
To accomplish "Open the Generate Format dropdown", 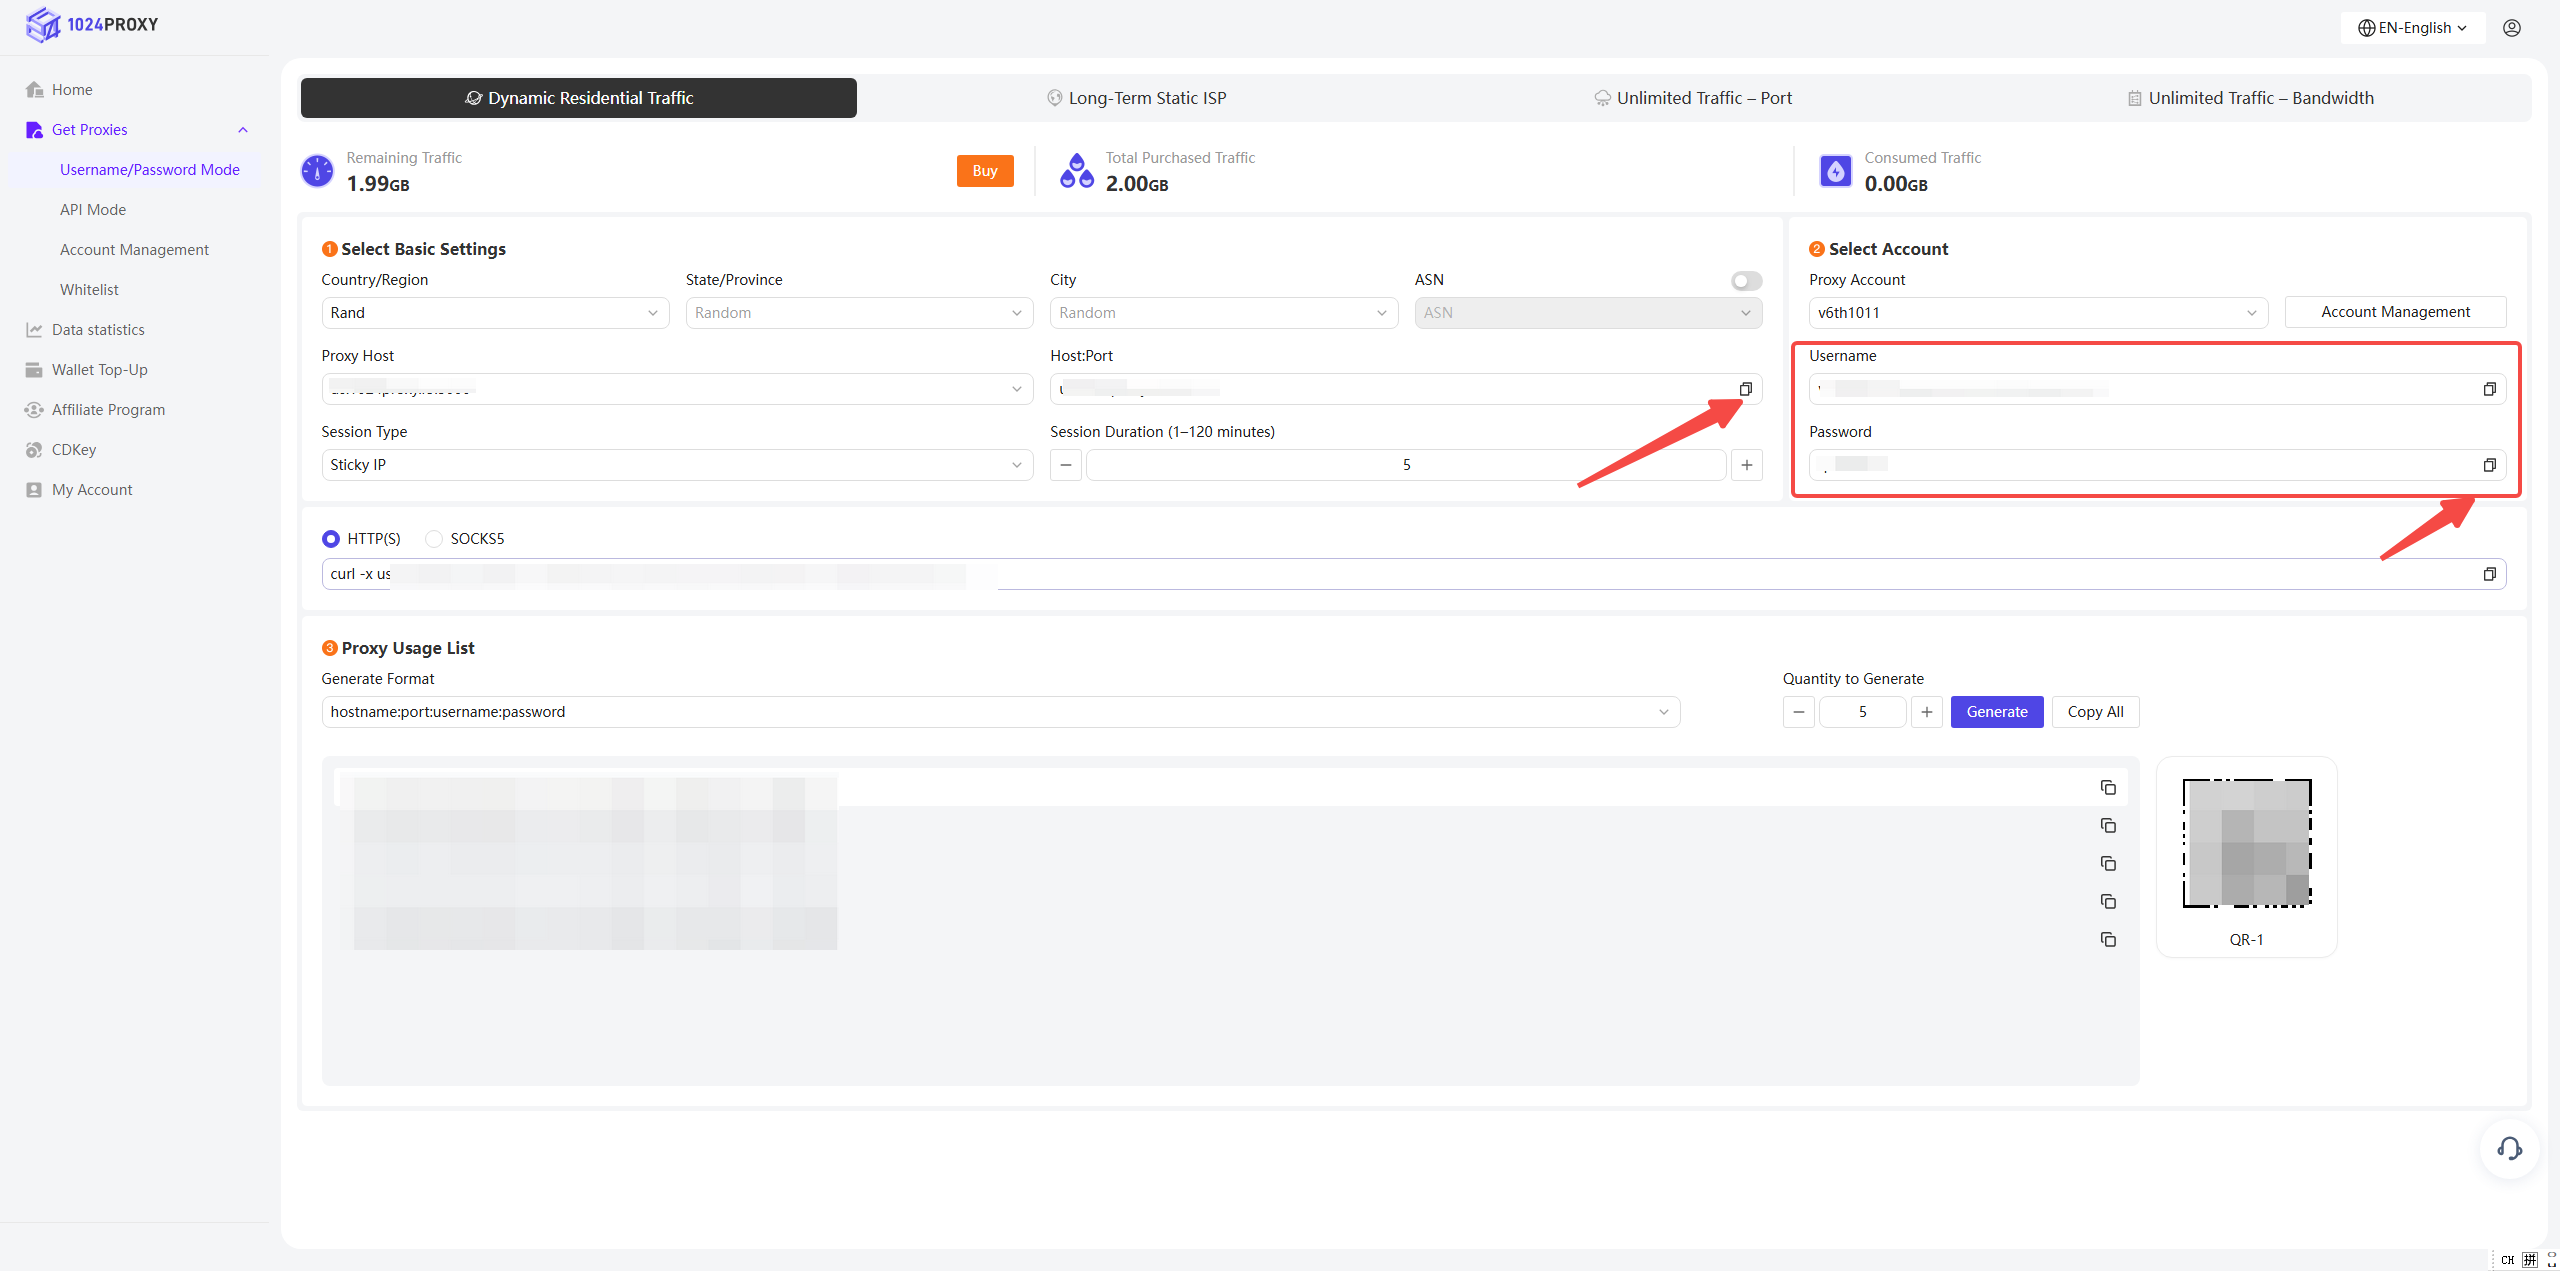I will pos(1000,712).
